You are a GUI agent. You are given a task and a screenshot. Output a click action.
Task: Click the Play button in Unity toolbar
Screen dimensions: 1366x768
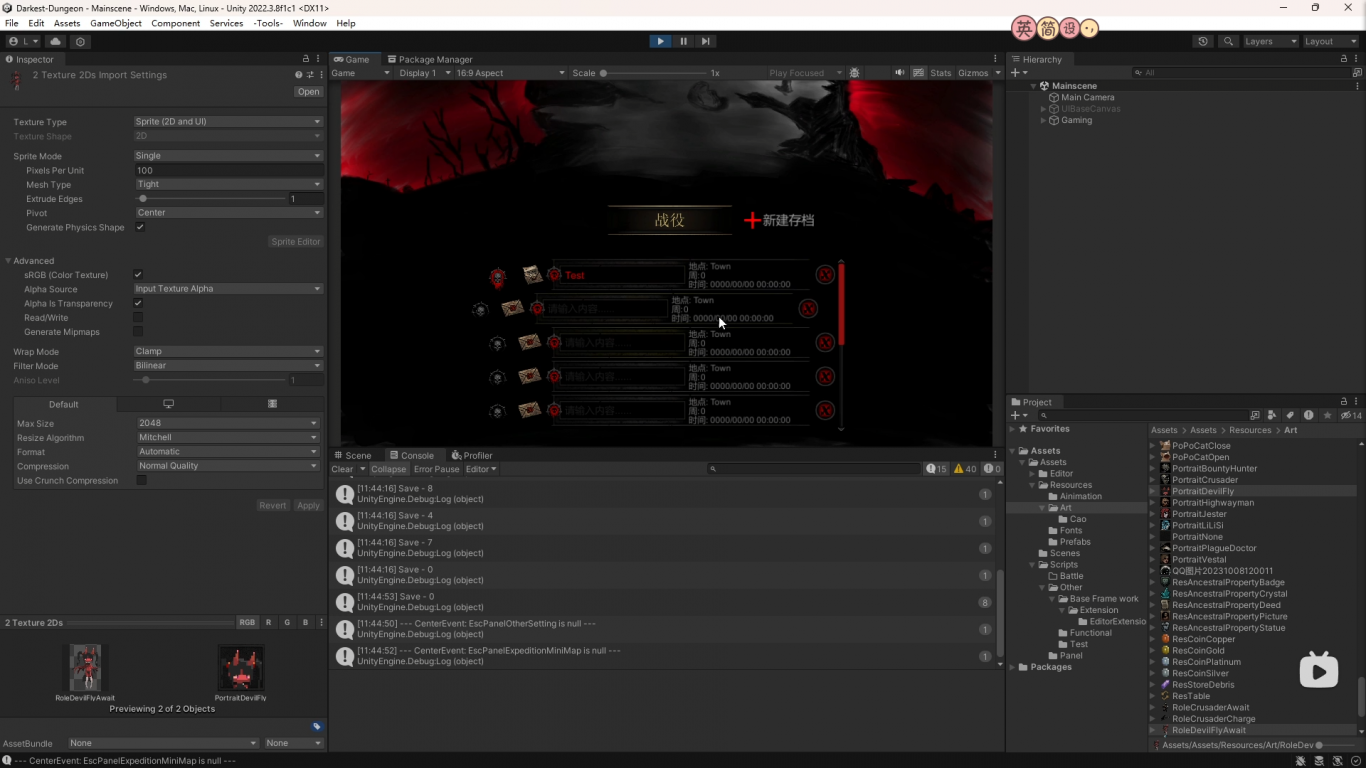[x=660, y=41]
